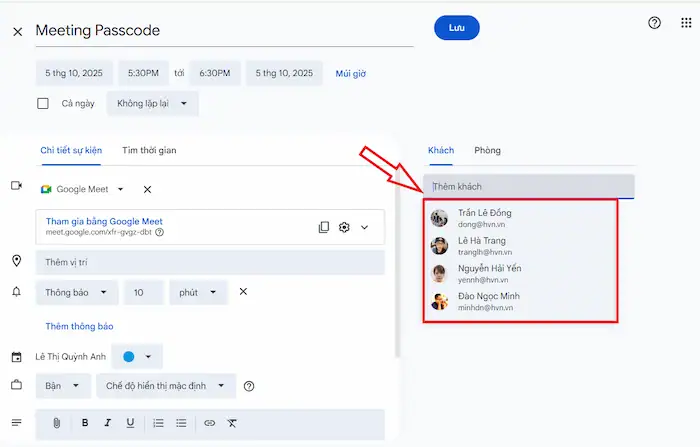
Task: Insert a numbered list
Action: 158,423
